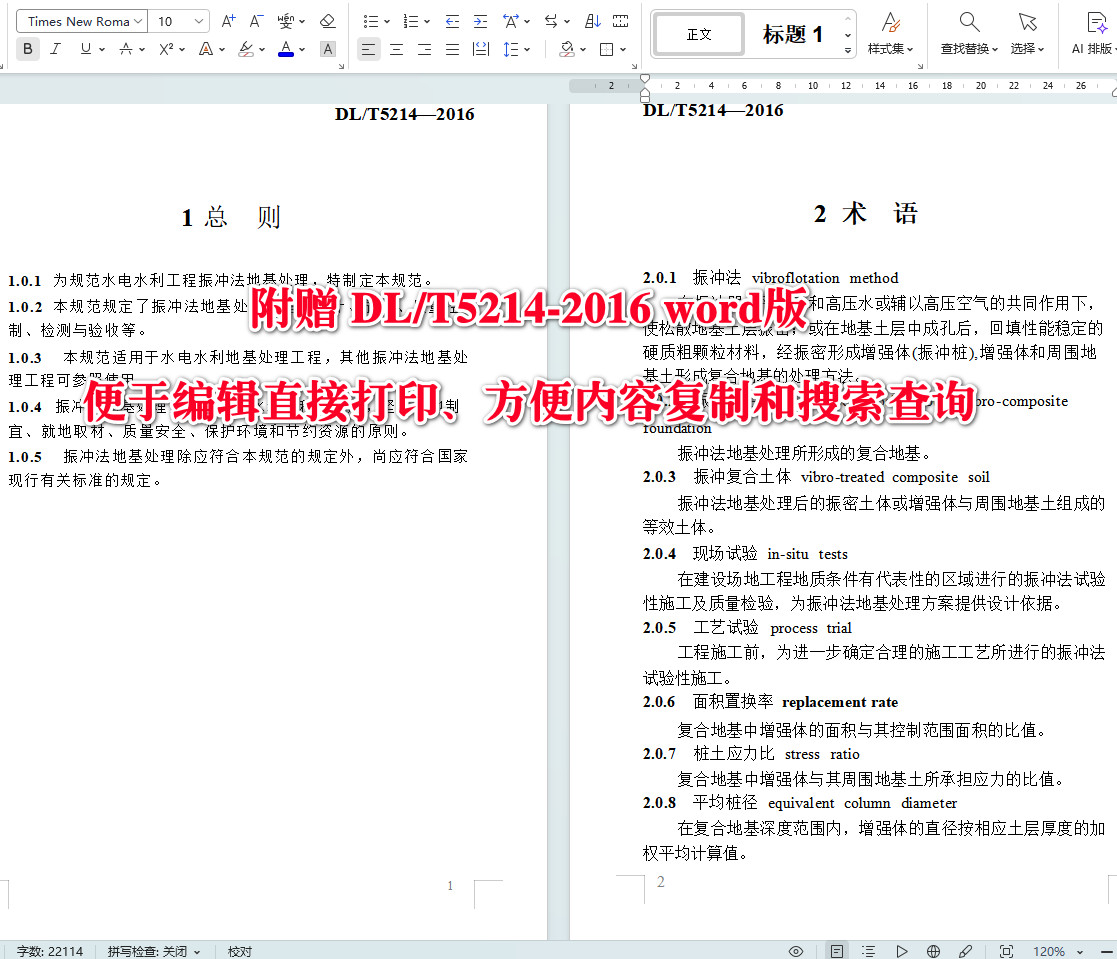The height and width of the screenshot is (959, 1117).
Task: Open the font size dropdown
Action: [x=178, y=20]
